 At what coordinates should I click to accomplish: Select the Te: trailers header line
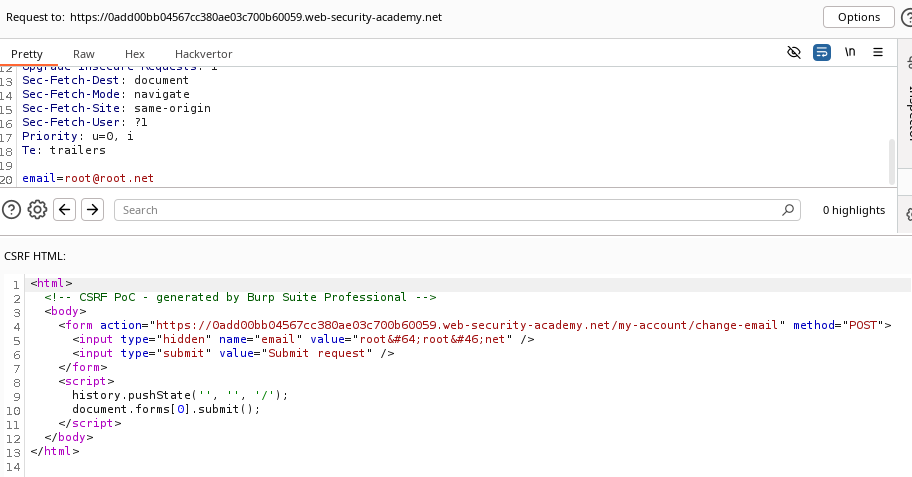[64, 150]
